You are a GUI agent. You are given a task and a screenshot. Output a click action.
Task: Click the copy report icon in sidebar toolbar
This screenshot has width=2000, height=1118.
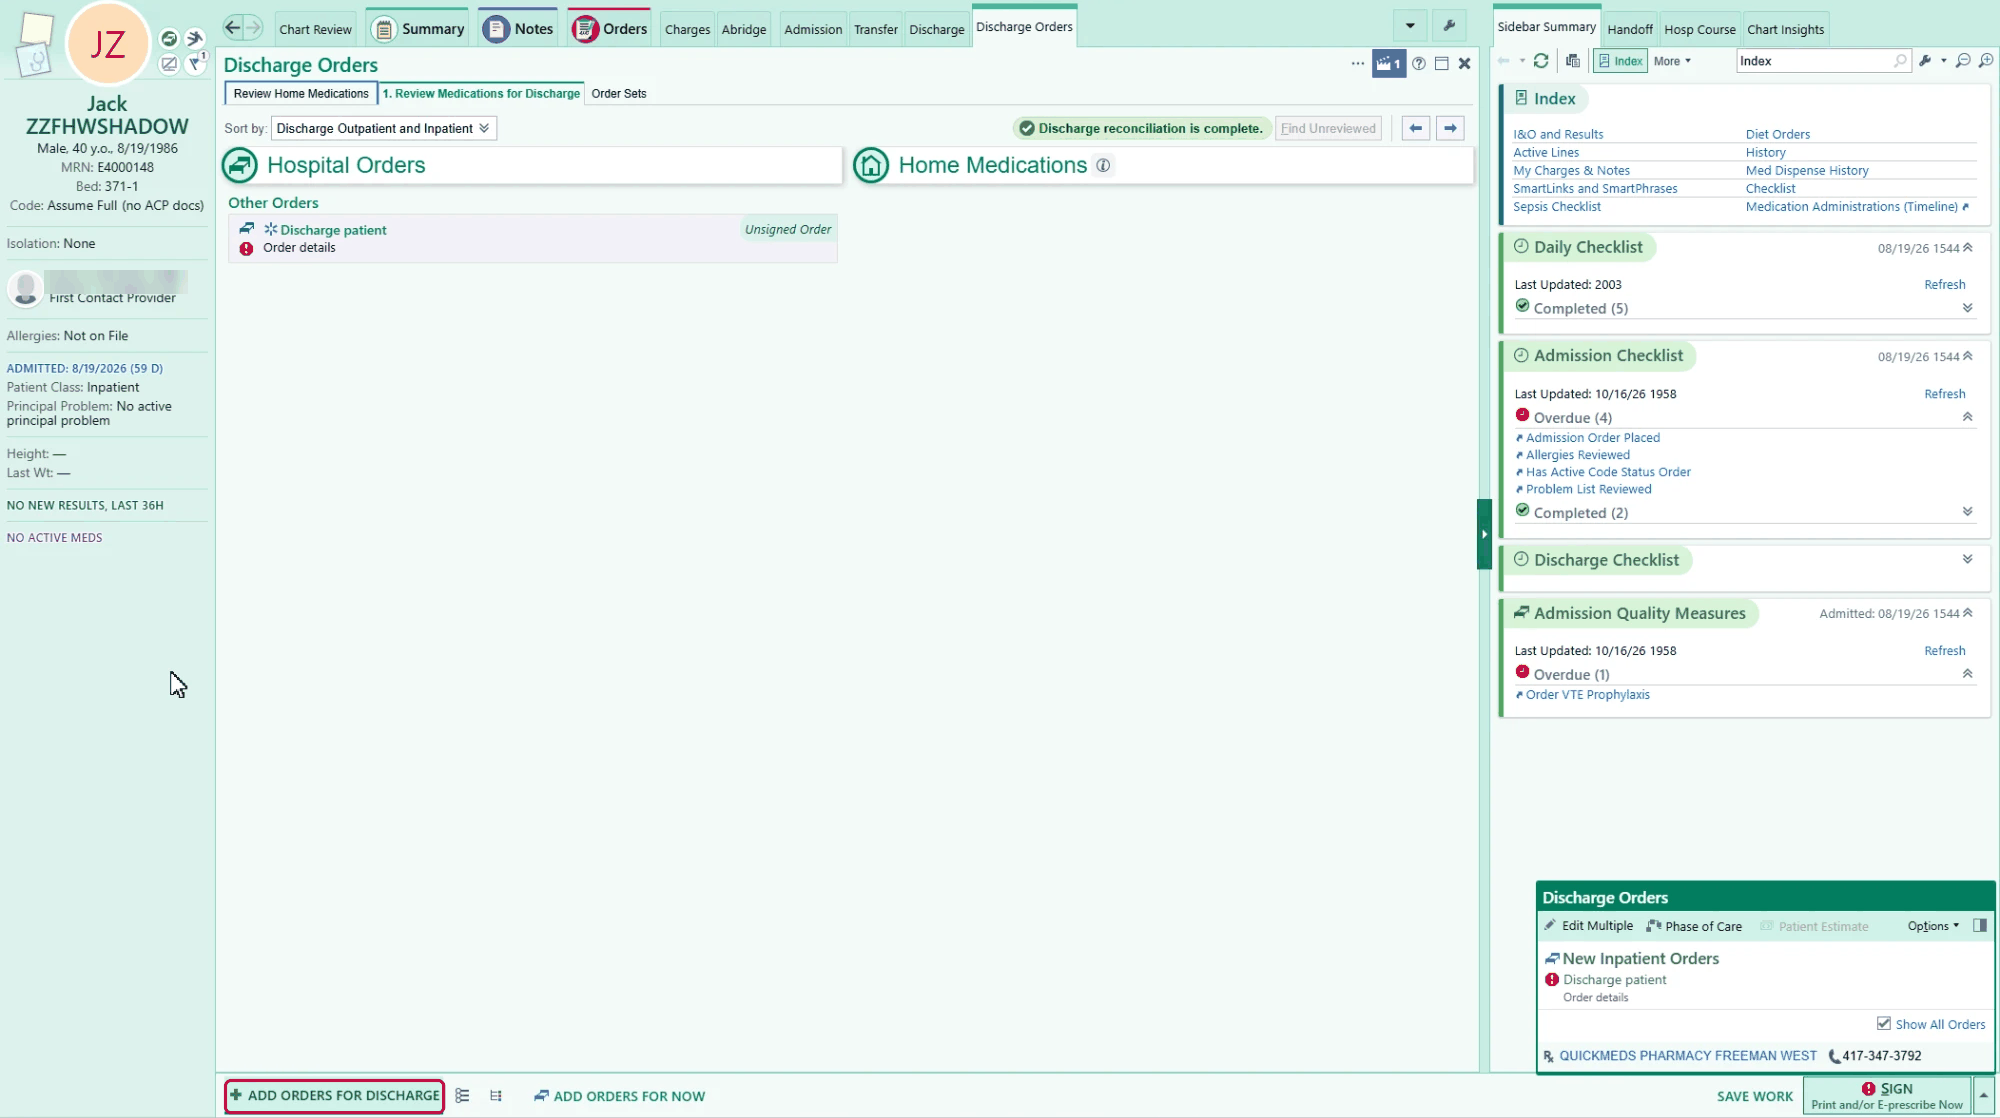(x=1572, y=61)
